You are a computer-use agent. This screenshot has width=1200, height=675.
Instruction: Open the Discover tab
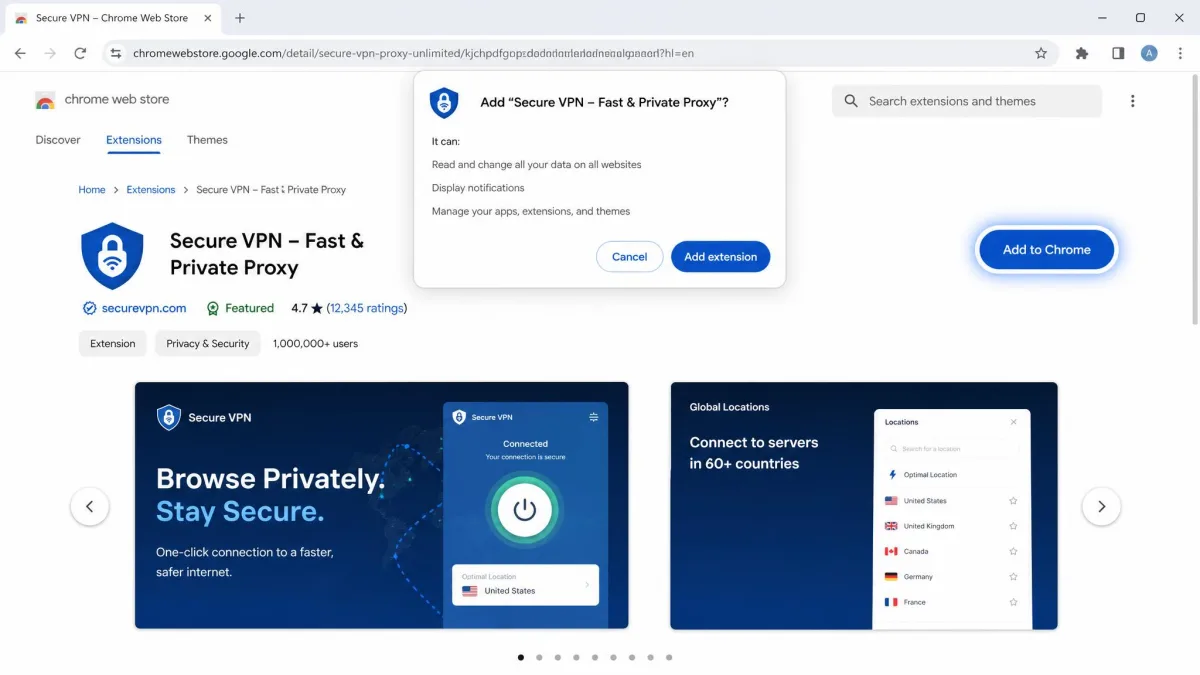click(x=58, y=140)
